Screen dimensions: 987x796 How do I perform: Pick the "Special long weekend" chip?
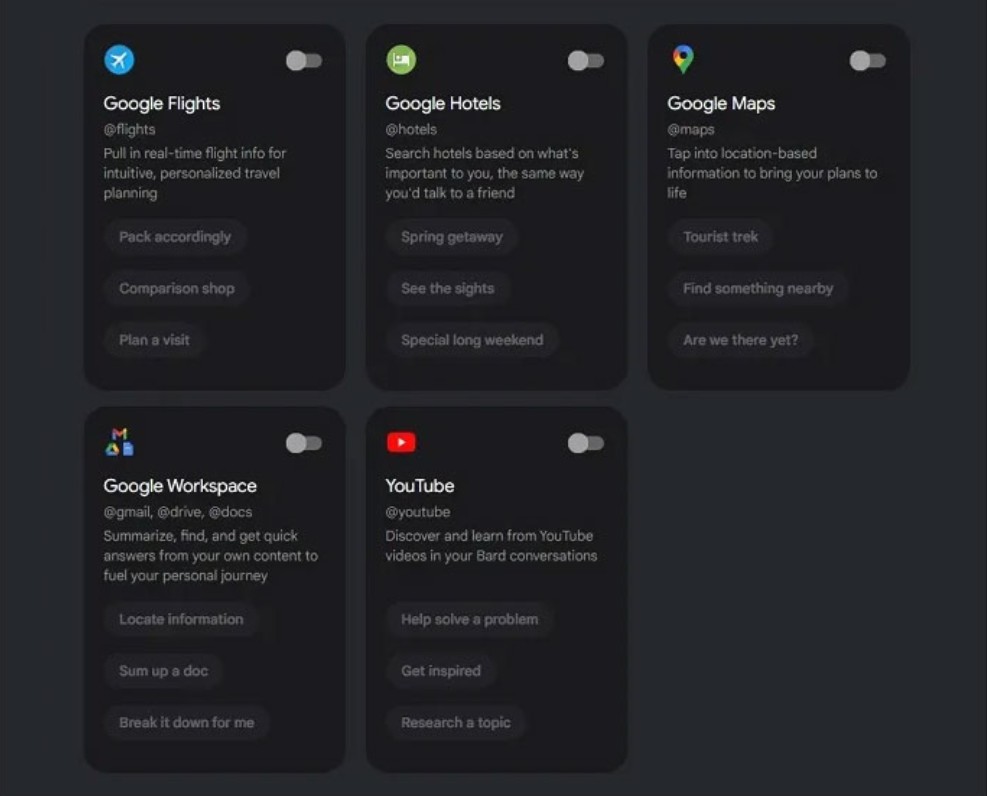tap(472, 340)
